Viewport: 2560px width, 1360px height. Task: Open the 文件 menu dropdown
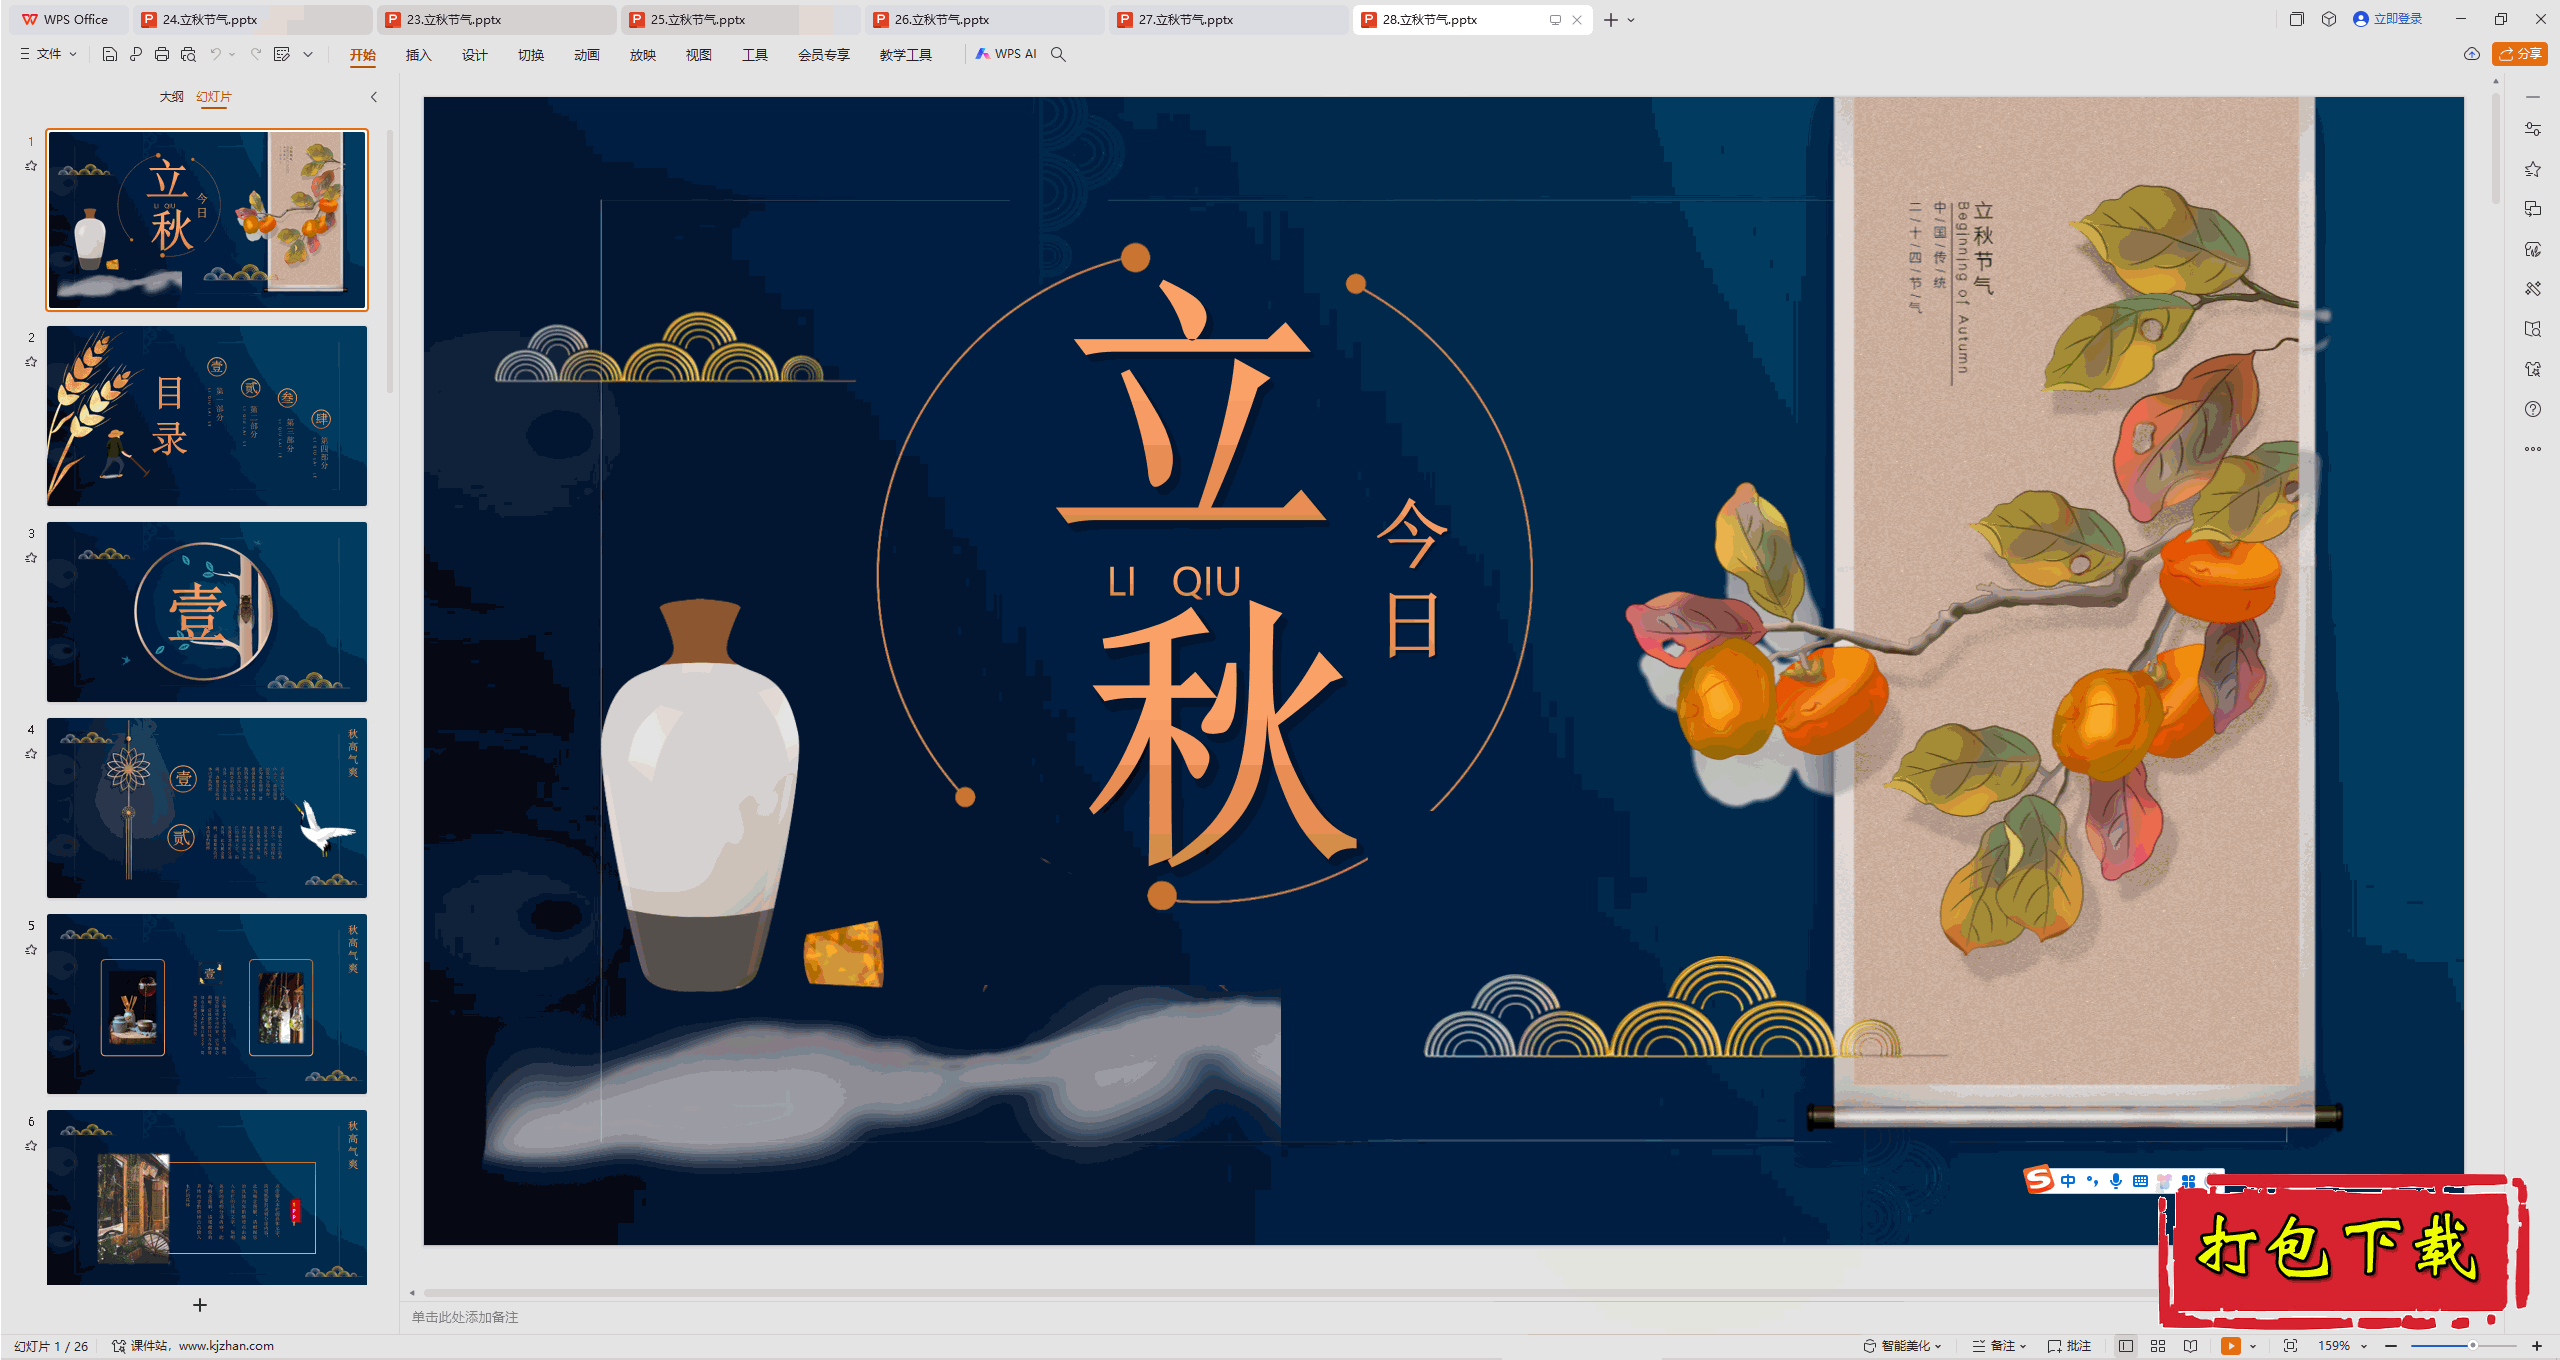pos(49,54)
